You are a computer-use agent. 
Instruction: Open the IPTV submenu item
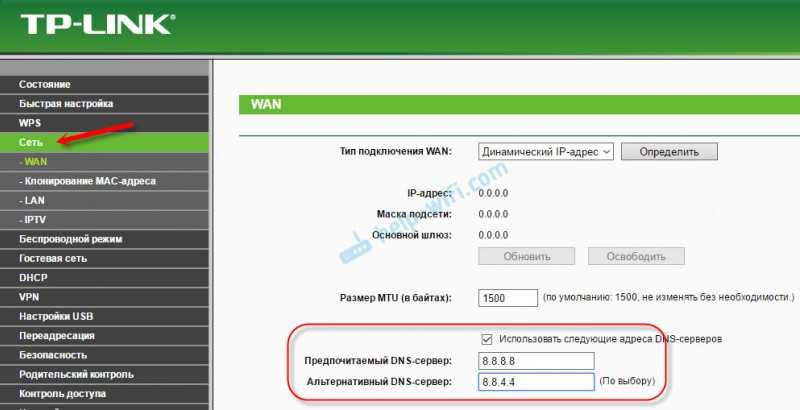click(104, 220)
